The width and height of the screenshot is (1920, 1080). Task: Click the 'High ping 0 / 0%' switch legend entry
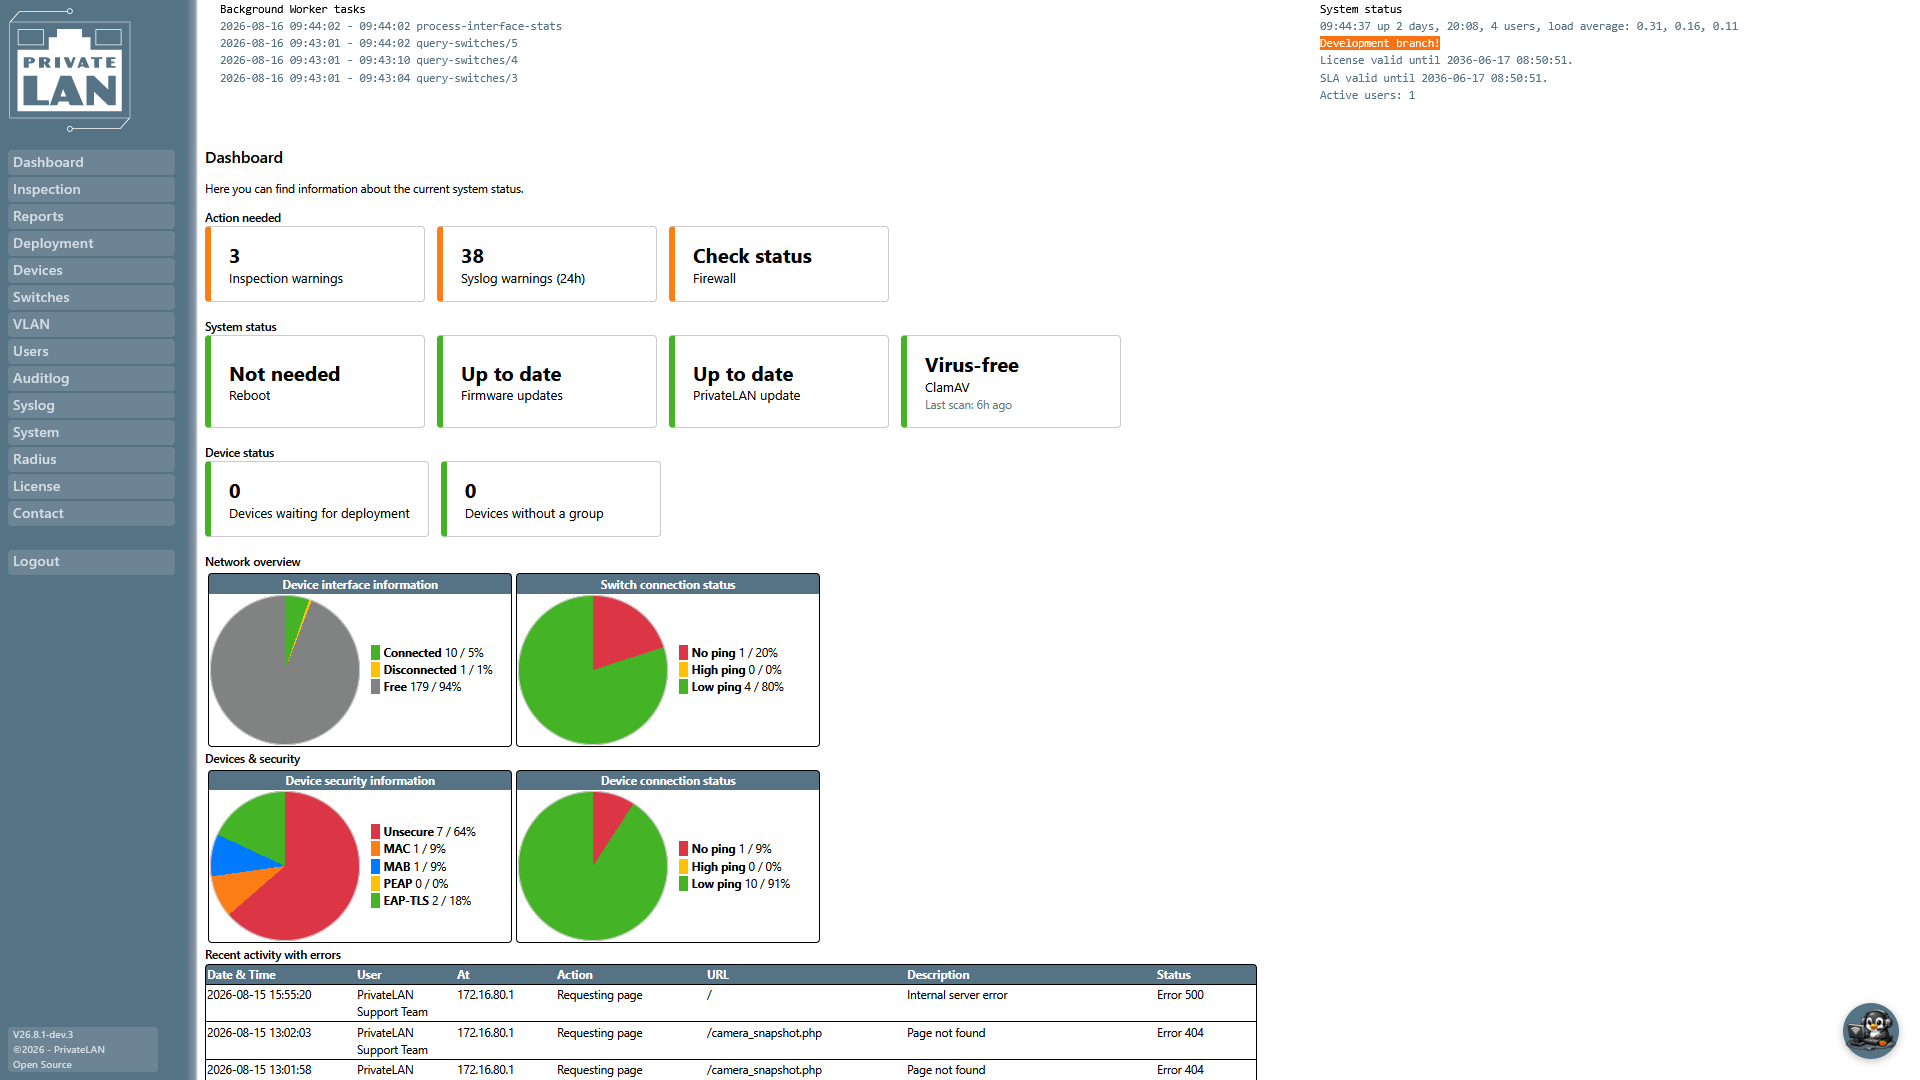click(x=730, y=670)
